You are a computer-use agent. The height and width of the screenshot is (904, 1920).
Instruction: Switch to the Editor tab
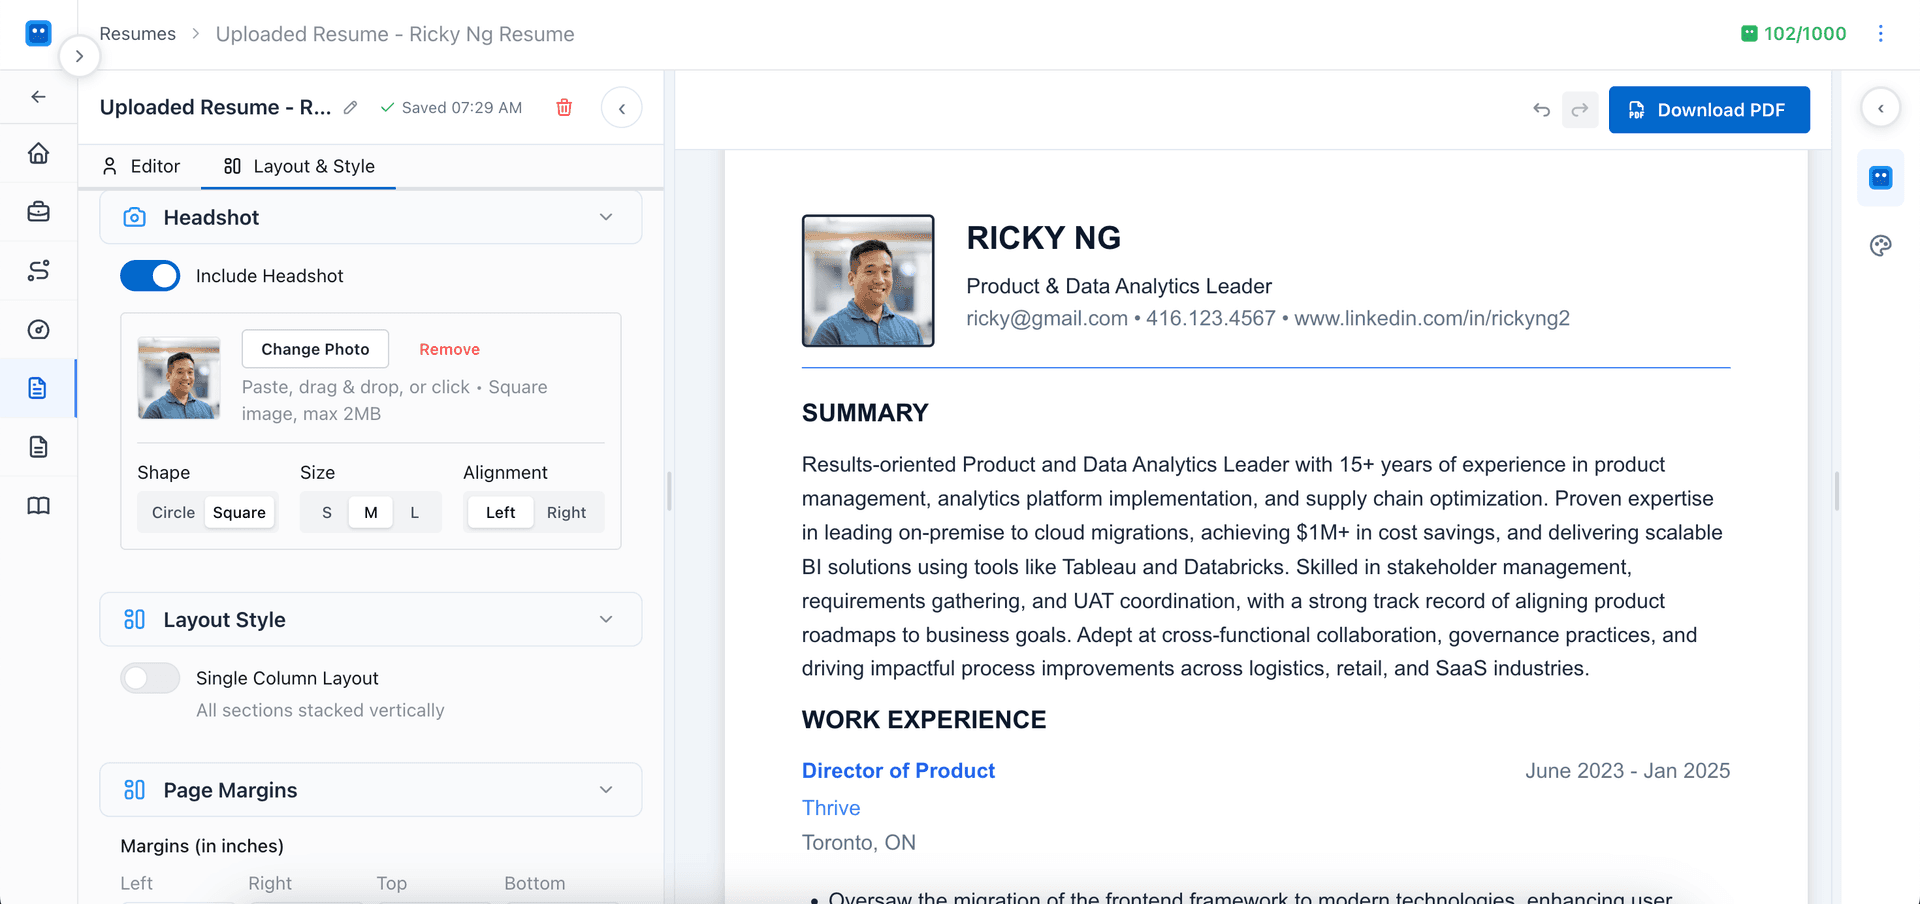(154, 166)
